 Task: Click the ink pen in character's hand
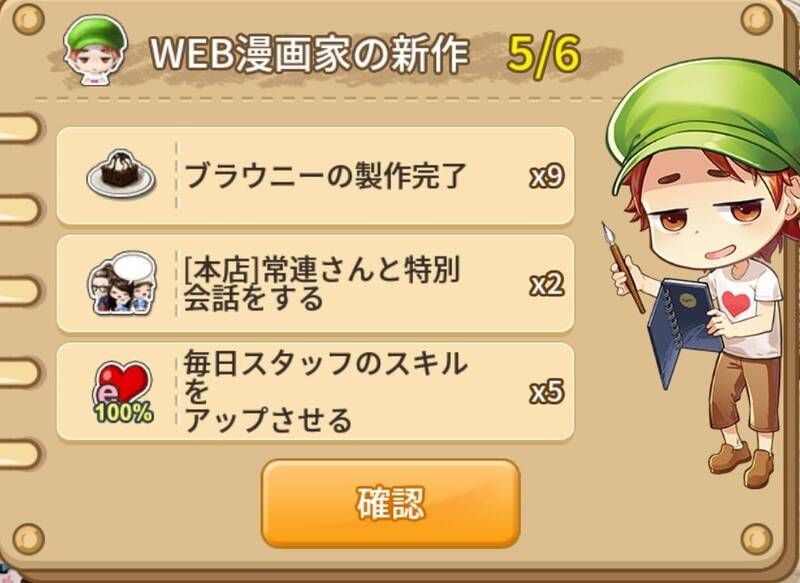(621, 266)
